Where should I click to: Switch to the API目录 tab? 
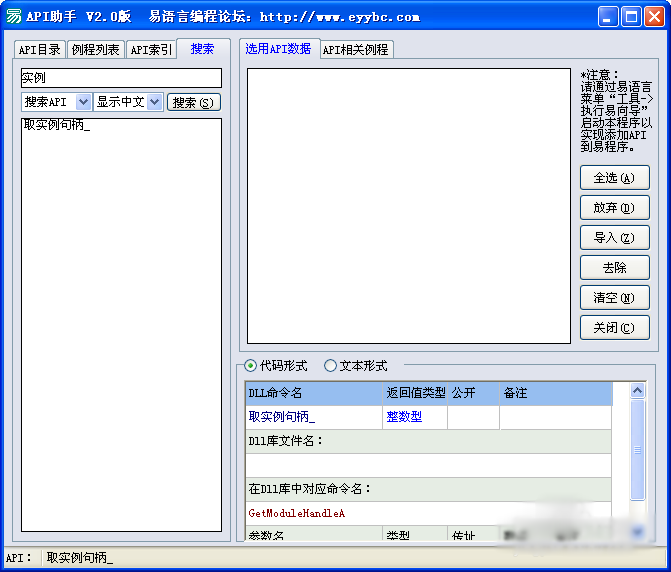point(40,50)
